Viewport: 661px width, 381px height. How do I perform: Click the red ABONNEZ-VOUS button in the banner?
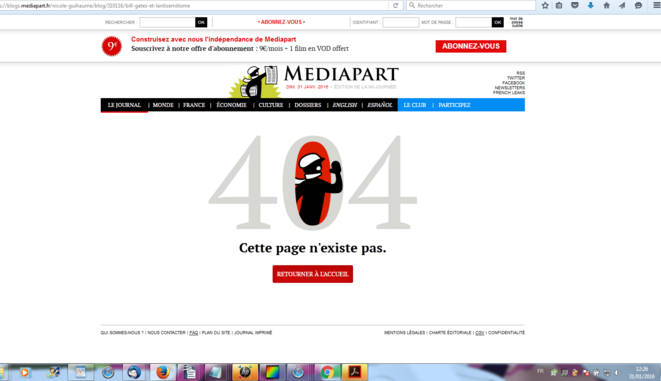click(x=471, y=46)
